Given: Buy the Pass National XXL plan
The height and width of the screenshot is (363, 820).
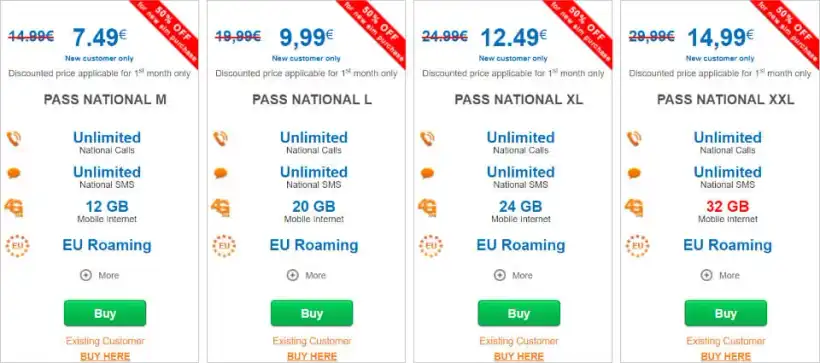Looking at the screenshot, I should click(x=726, y=313).
